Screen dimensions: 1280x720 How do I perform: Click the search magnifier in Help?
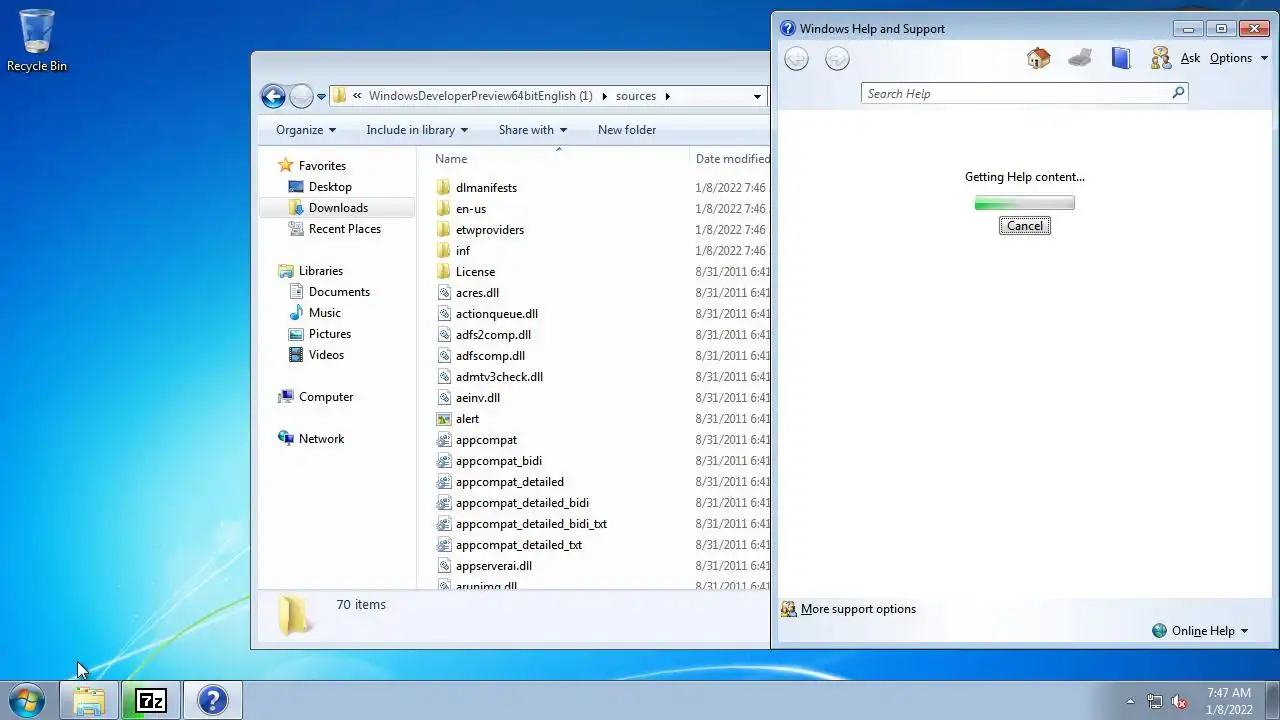(x=1178, y=93)
